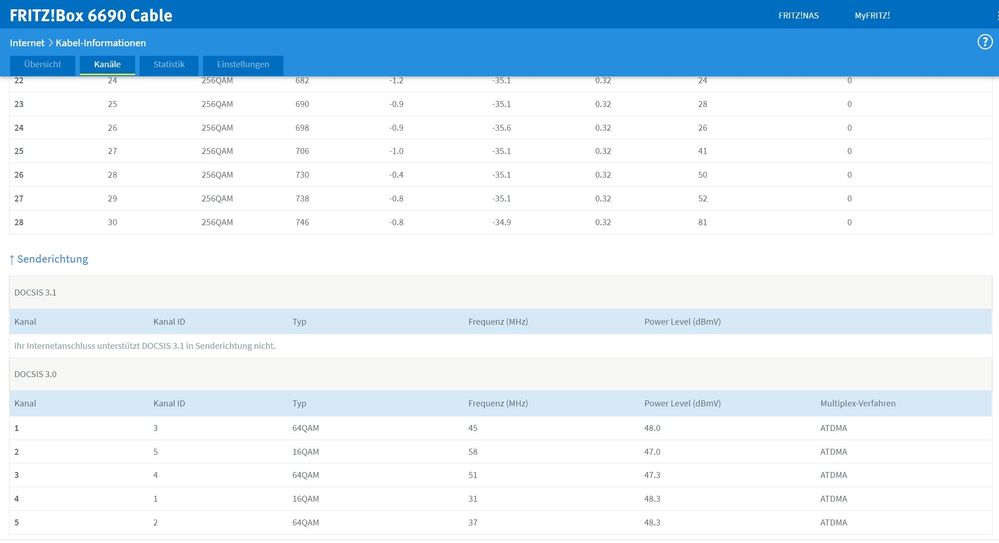Open the Statistik tab
Screen dimensions: 999x543
(x=169, y=65)
